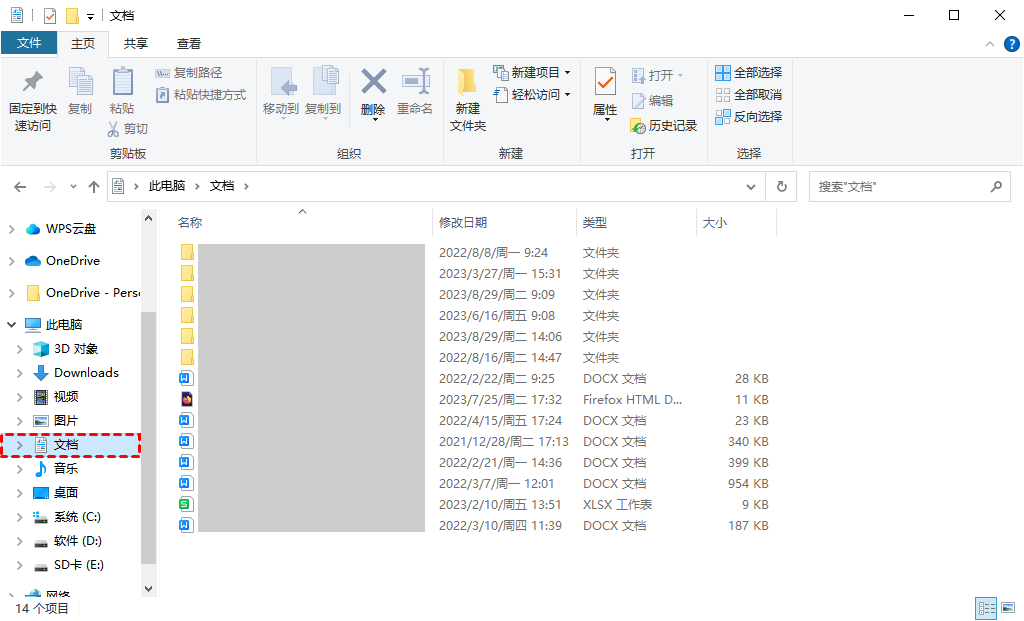The height and width of the screenshot is (621, 1024).
Task: Click 文档 breadcrumb in address bar
Action: click(x=222, y=186)
